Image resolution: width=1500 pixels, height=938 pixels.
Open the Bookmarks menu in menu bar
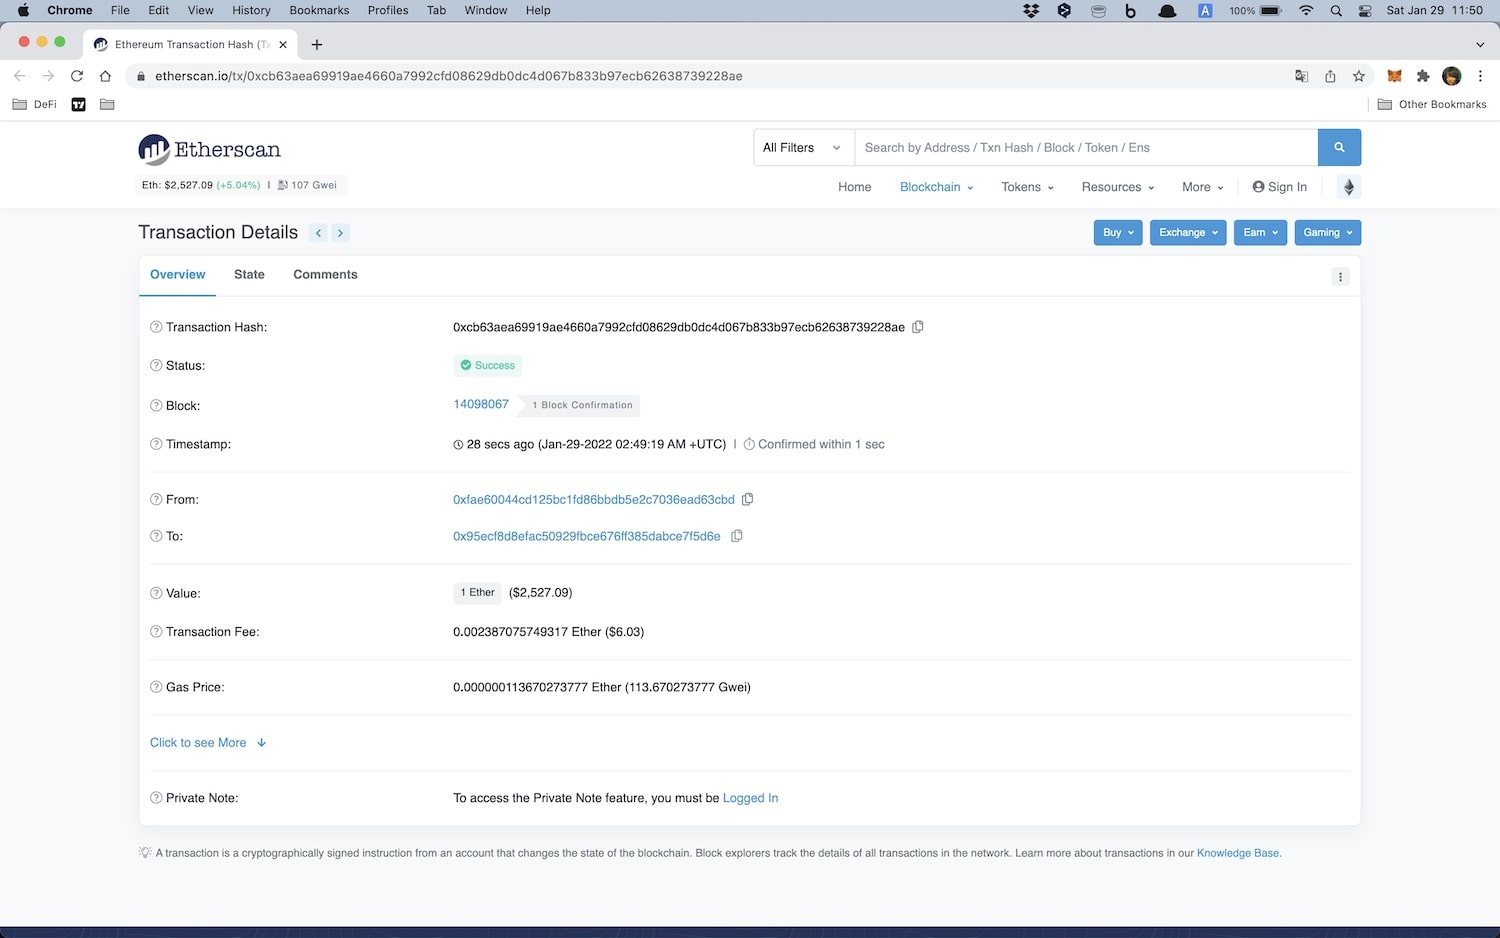pyautogui.click(x=319, y=10)
